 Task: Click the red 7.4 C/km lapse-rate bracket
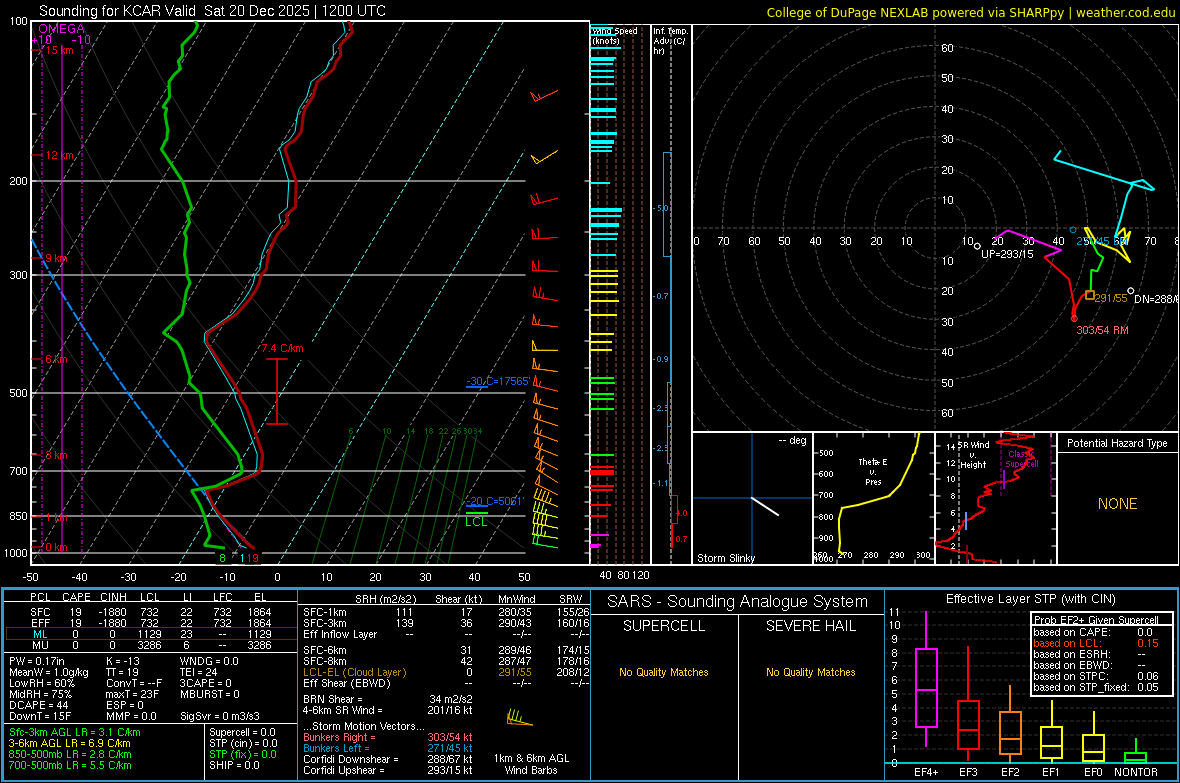277,392
